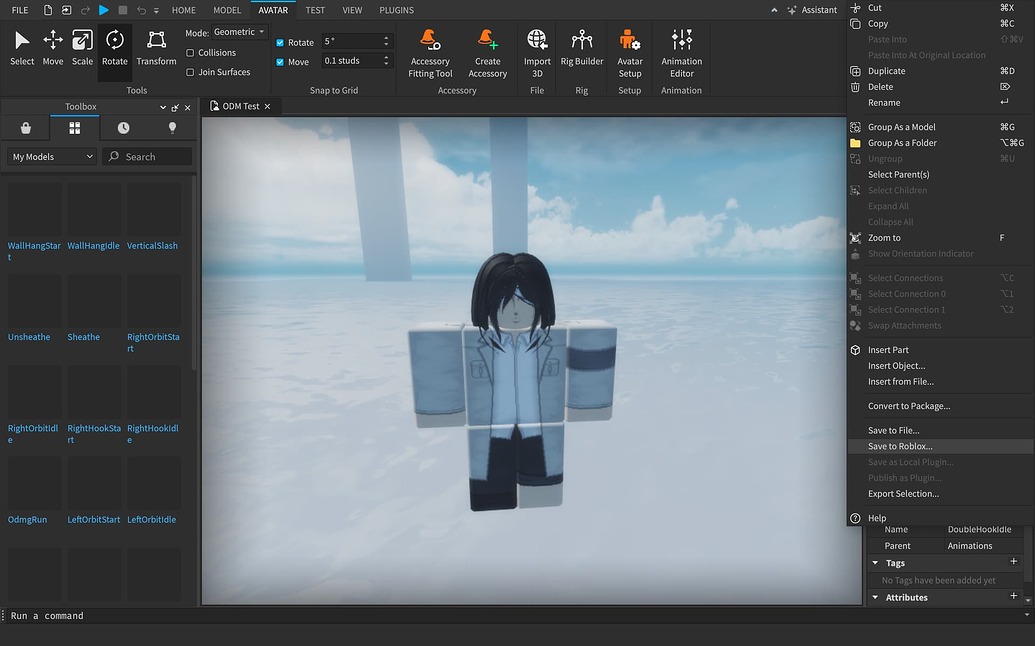
Task: Uncheck the Rotate snap checkbox
Action: click(x=282, y=42)
